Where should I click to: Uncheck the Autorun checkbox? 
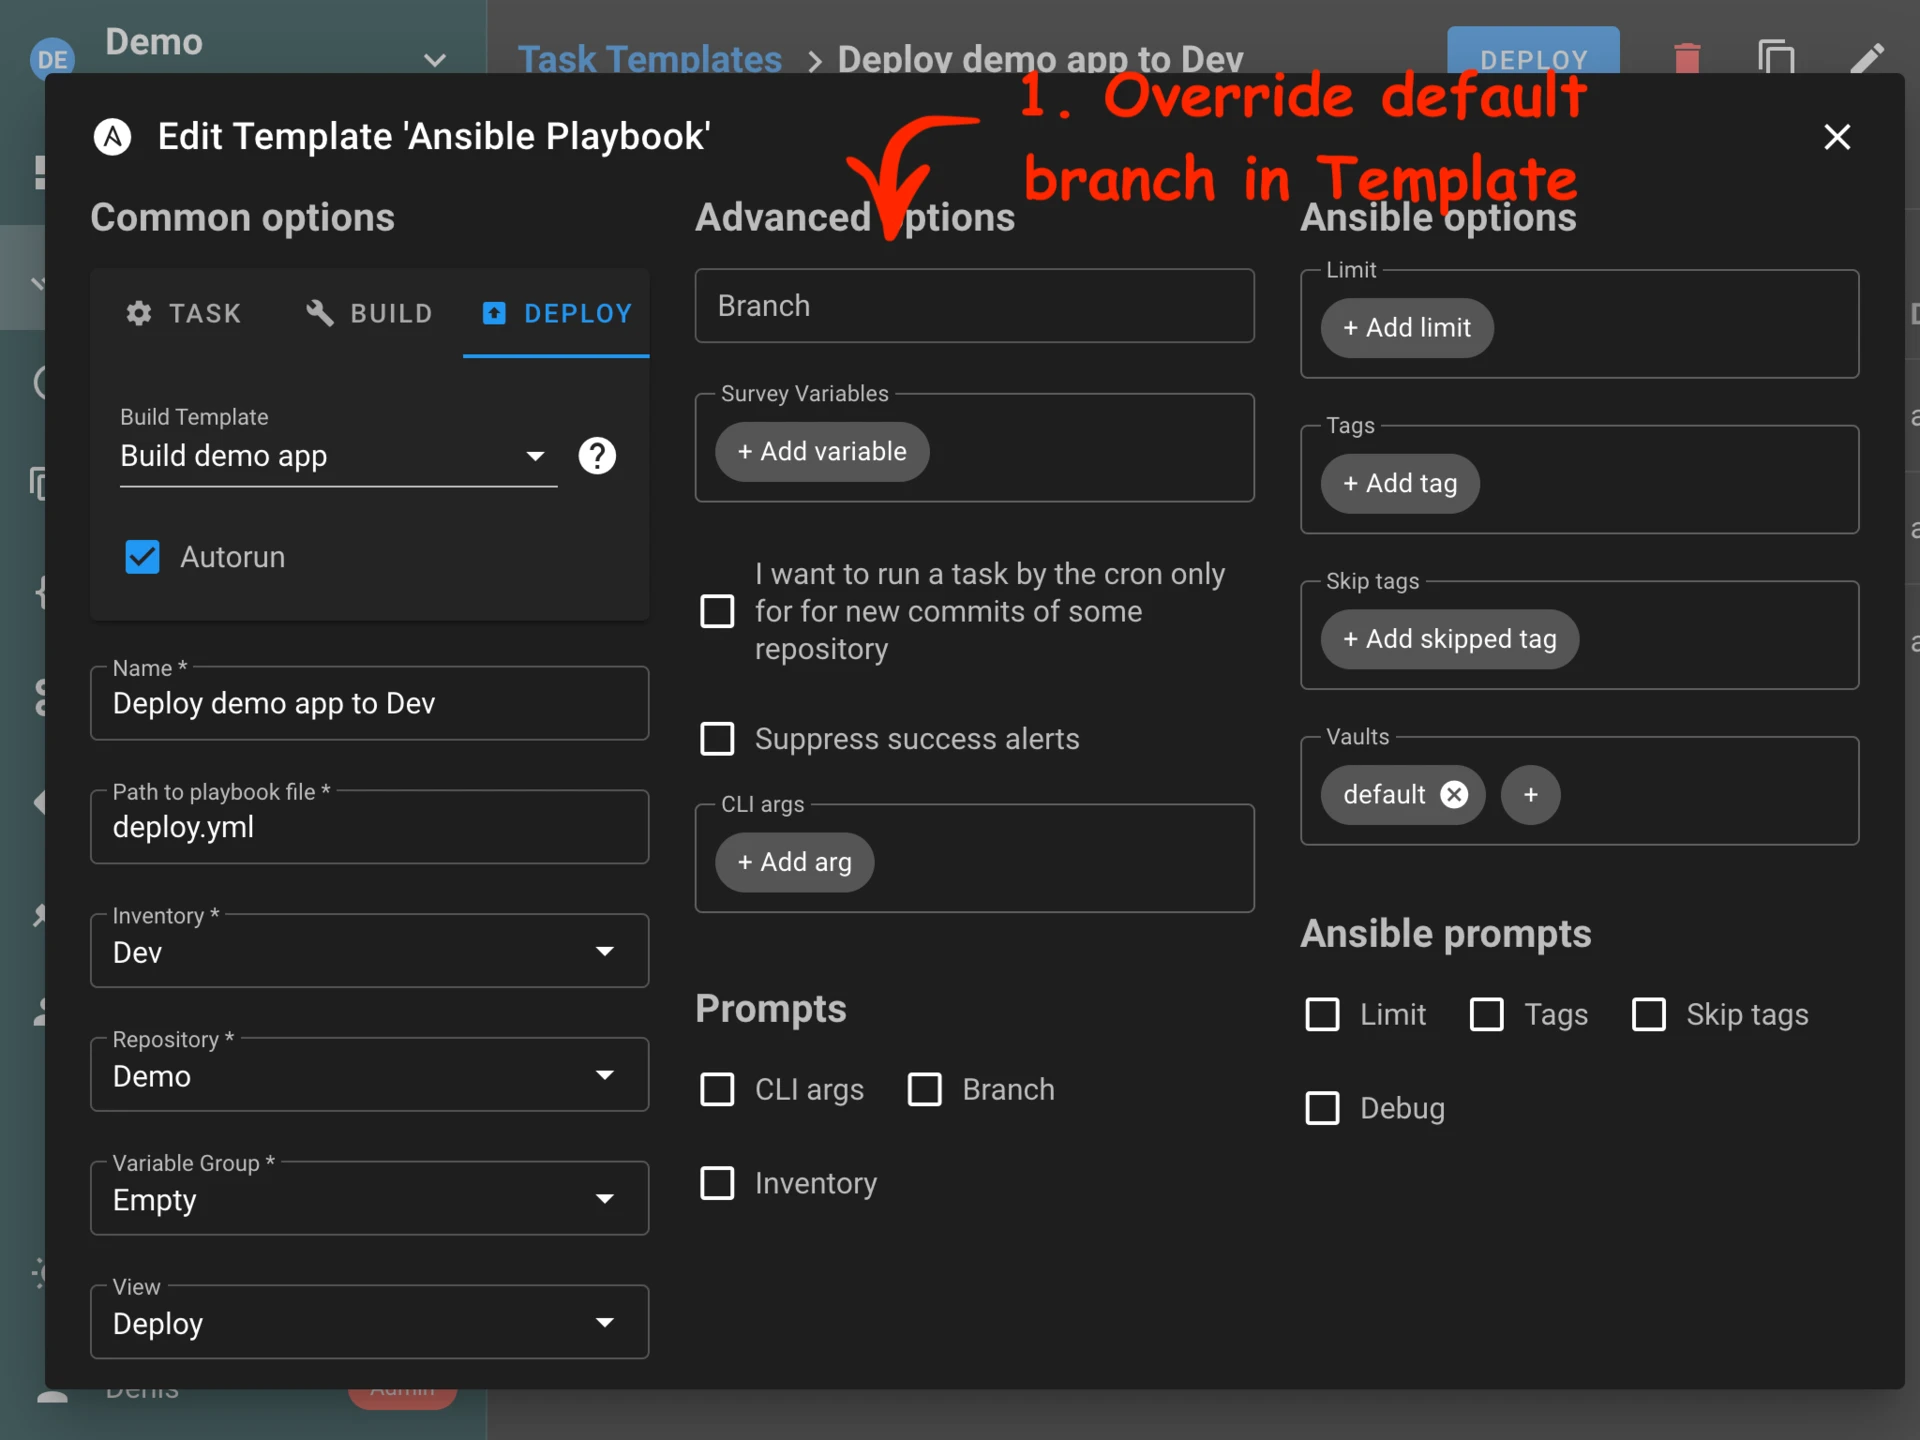[142, 557]
